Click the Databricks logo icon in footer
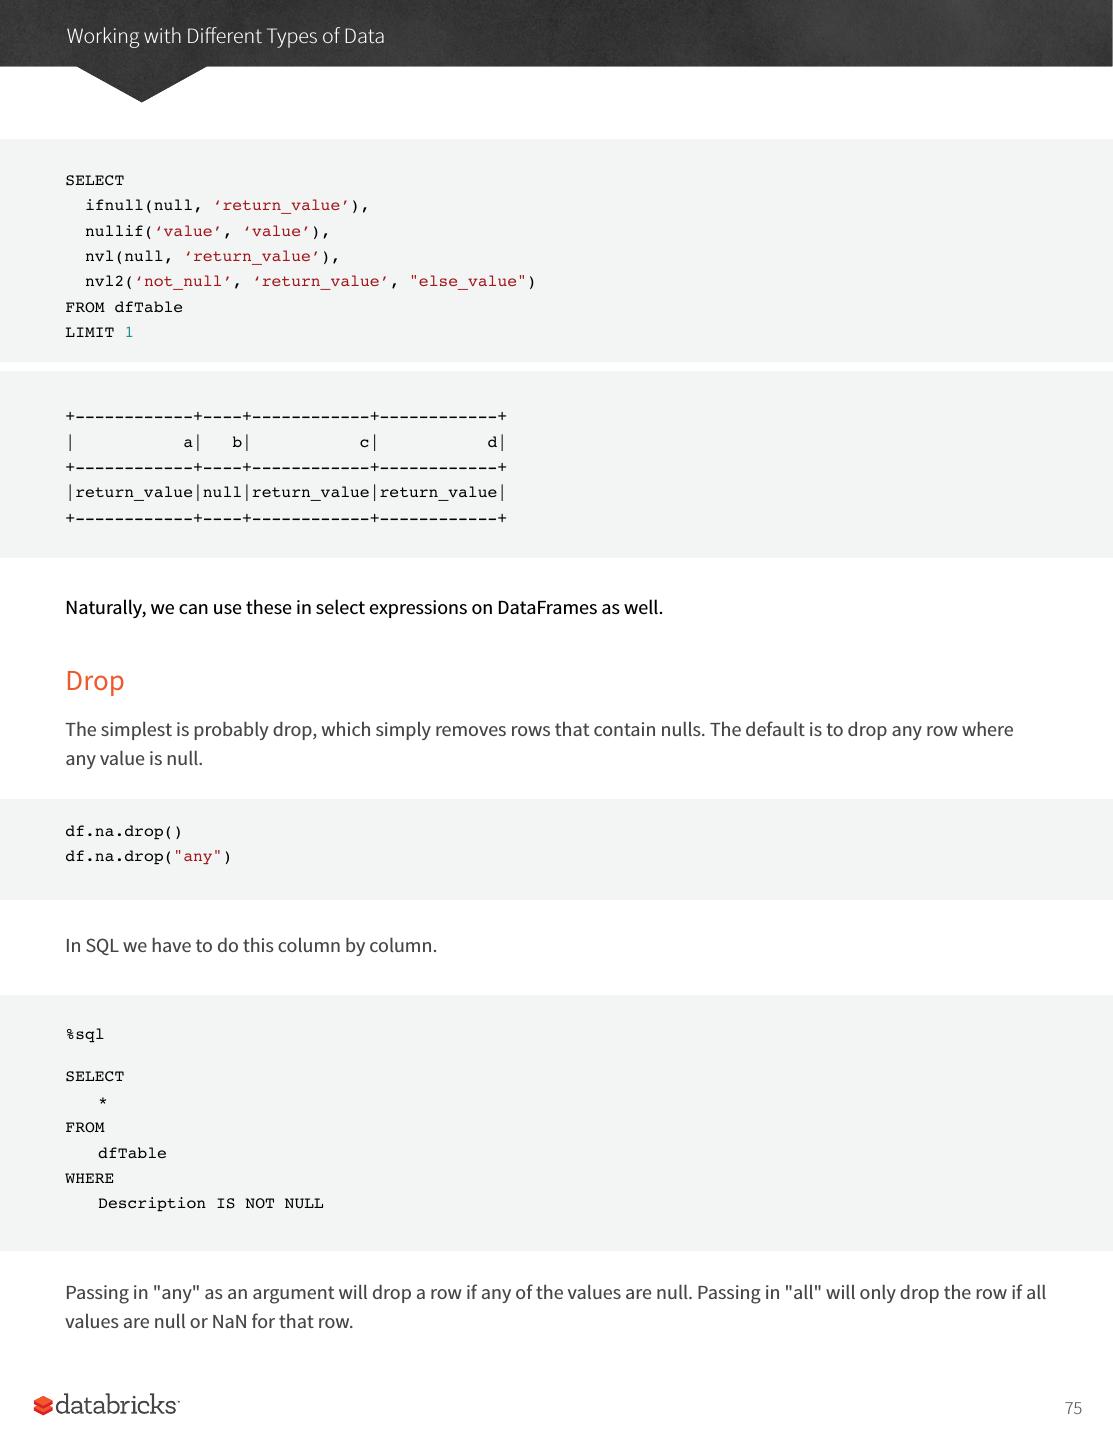The height and width of the screenshot is (1440, 1113). pyautogui.click(x=43, y=1406)
